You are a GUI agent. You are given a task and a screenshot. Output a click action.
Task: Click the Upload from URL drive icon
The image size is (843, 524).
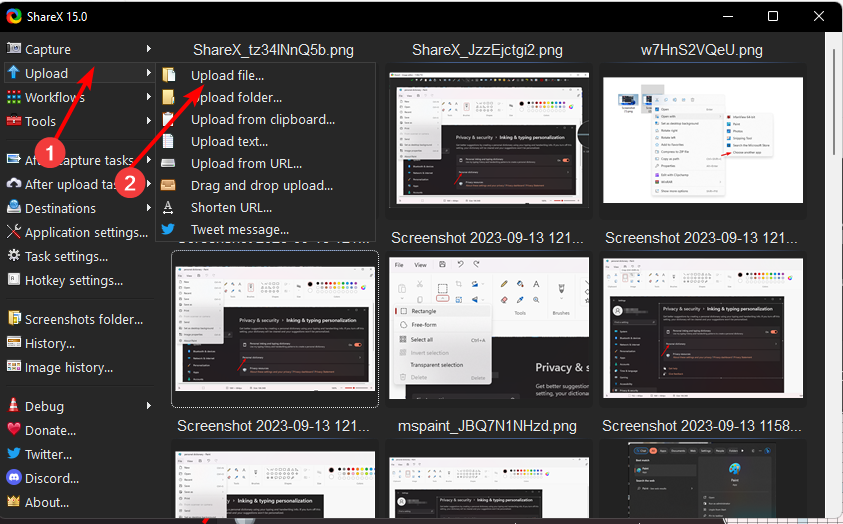click(168, 163)
